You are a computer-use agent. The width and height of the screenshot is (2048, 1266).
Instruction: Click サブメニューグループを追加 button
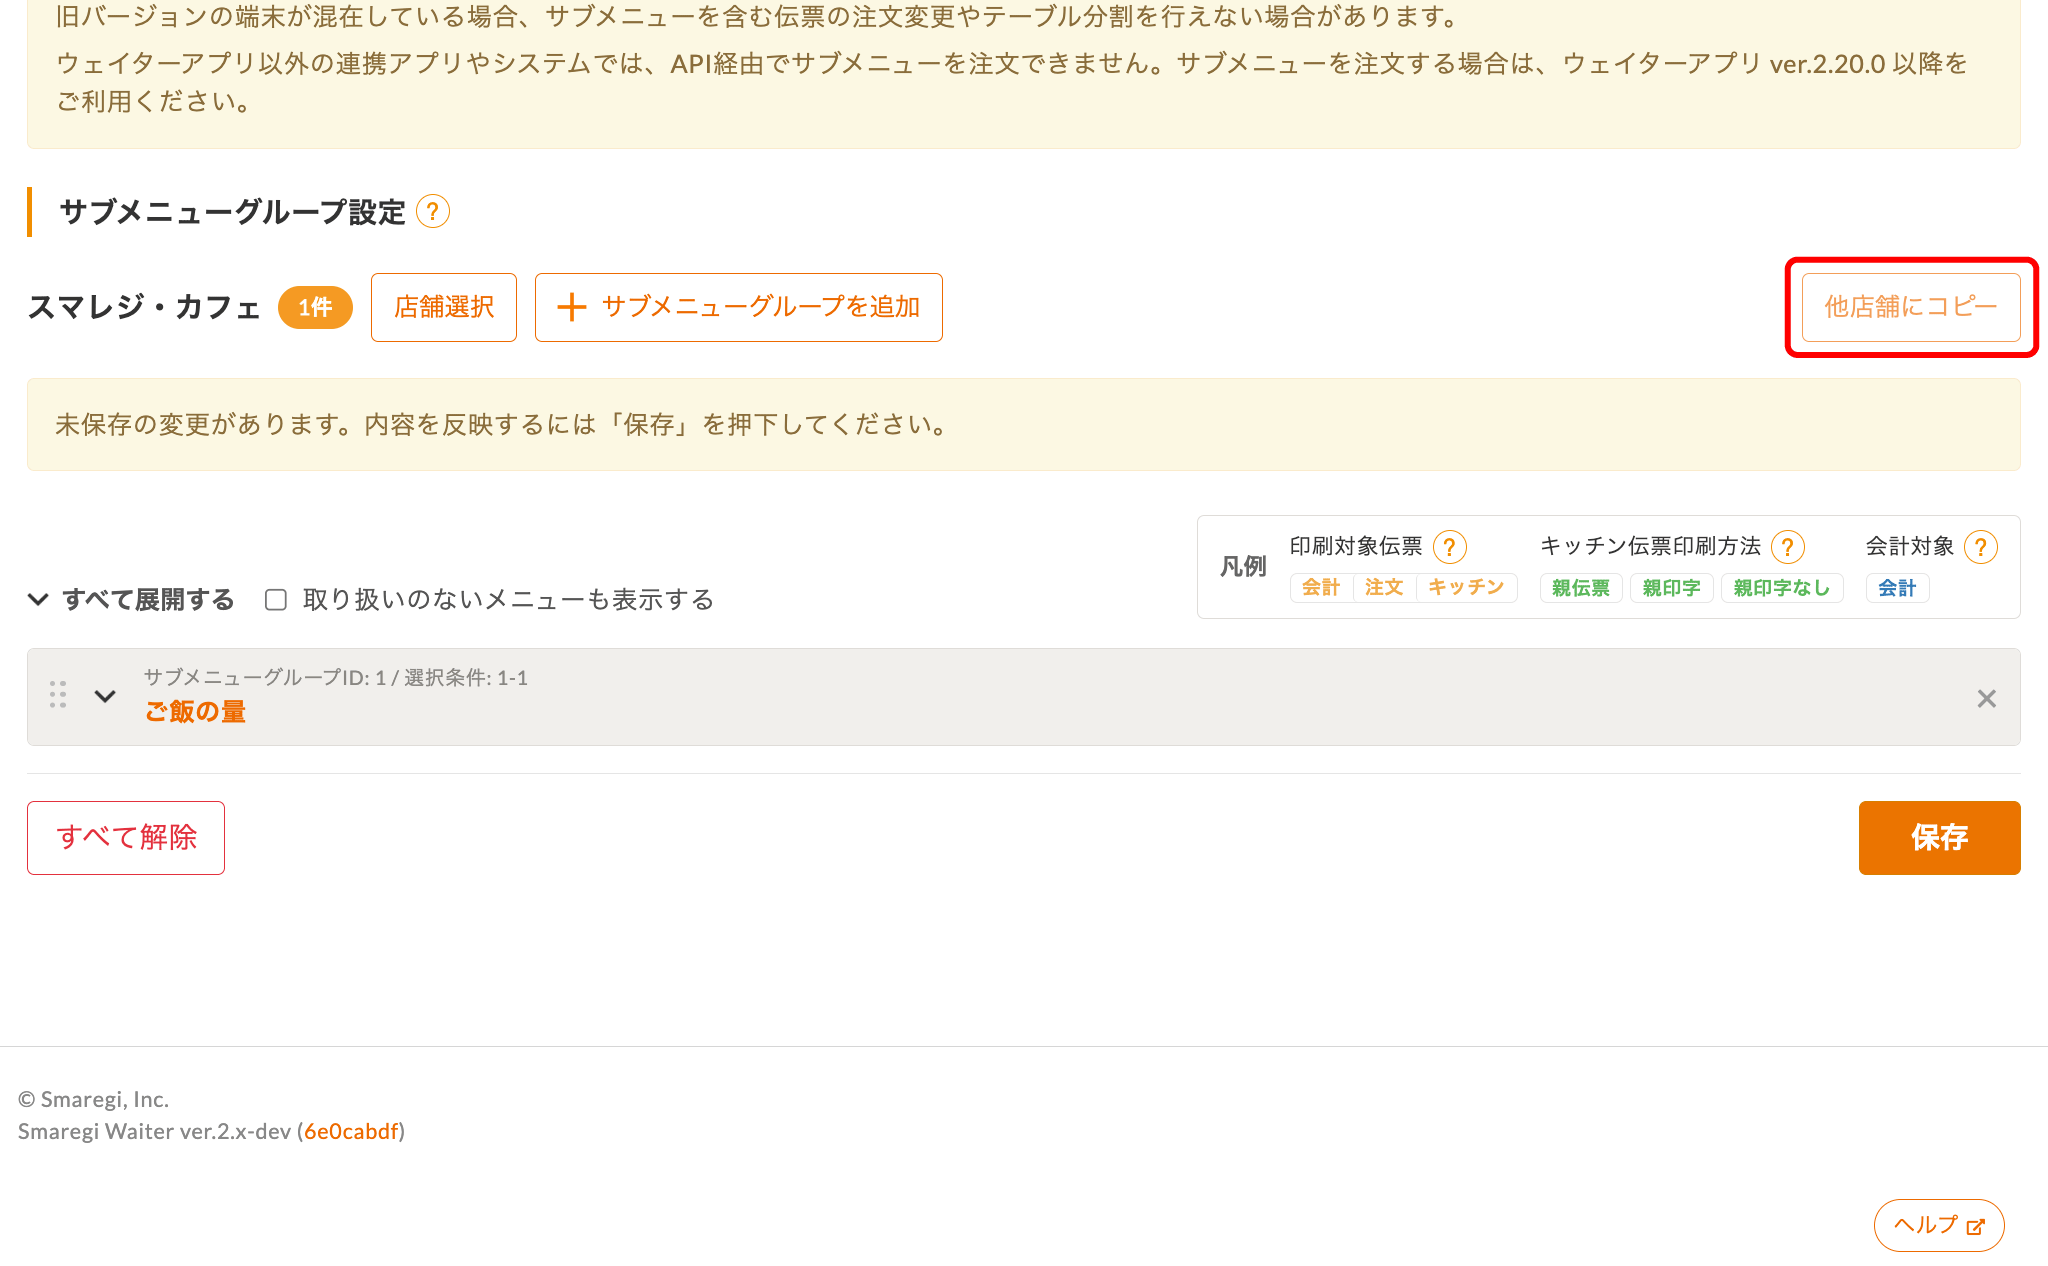739,307
